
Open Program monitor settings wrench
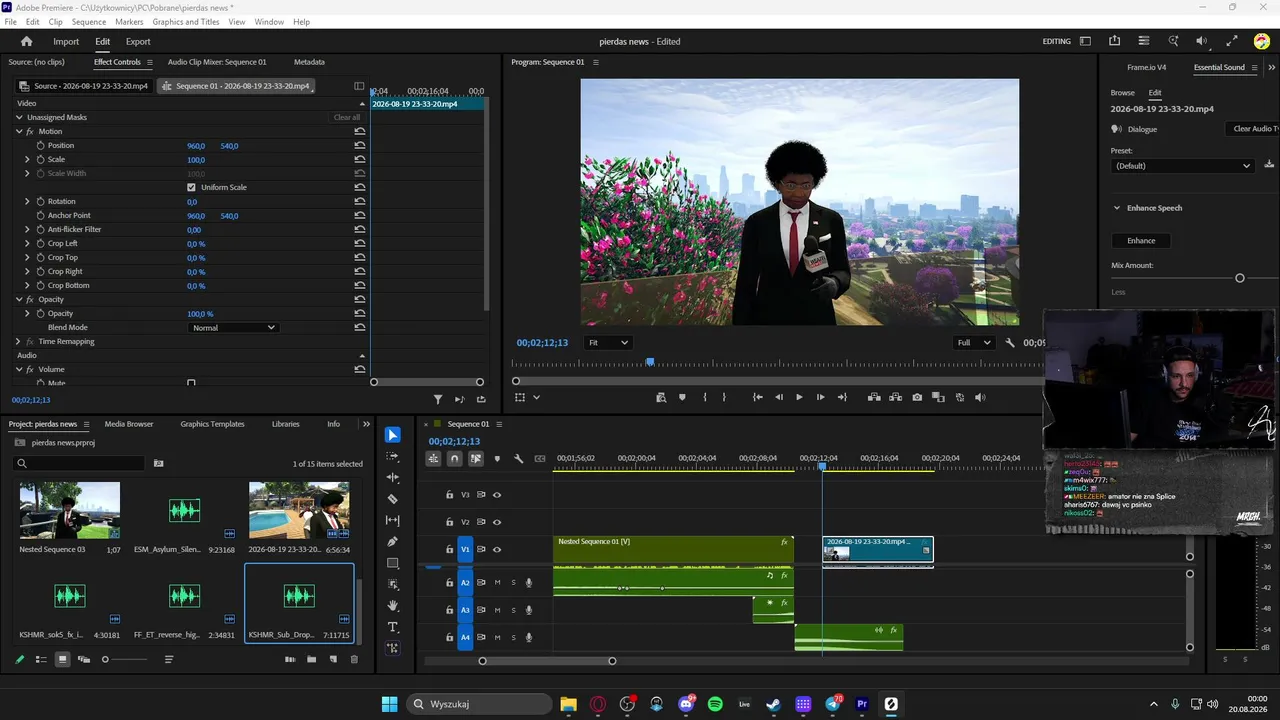[1010, 343]
